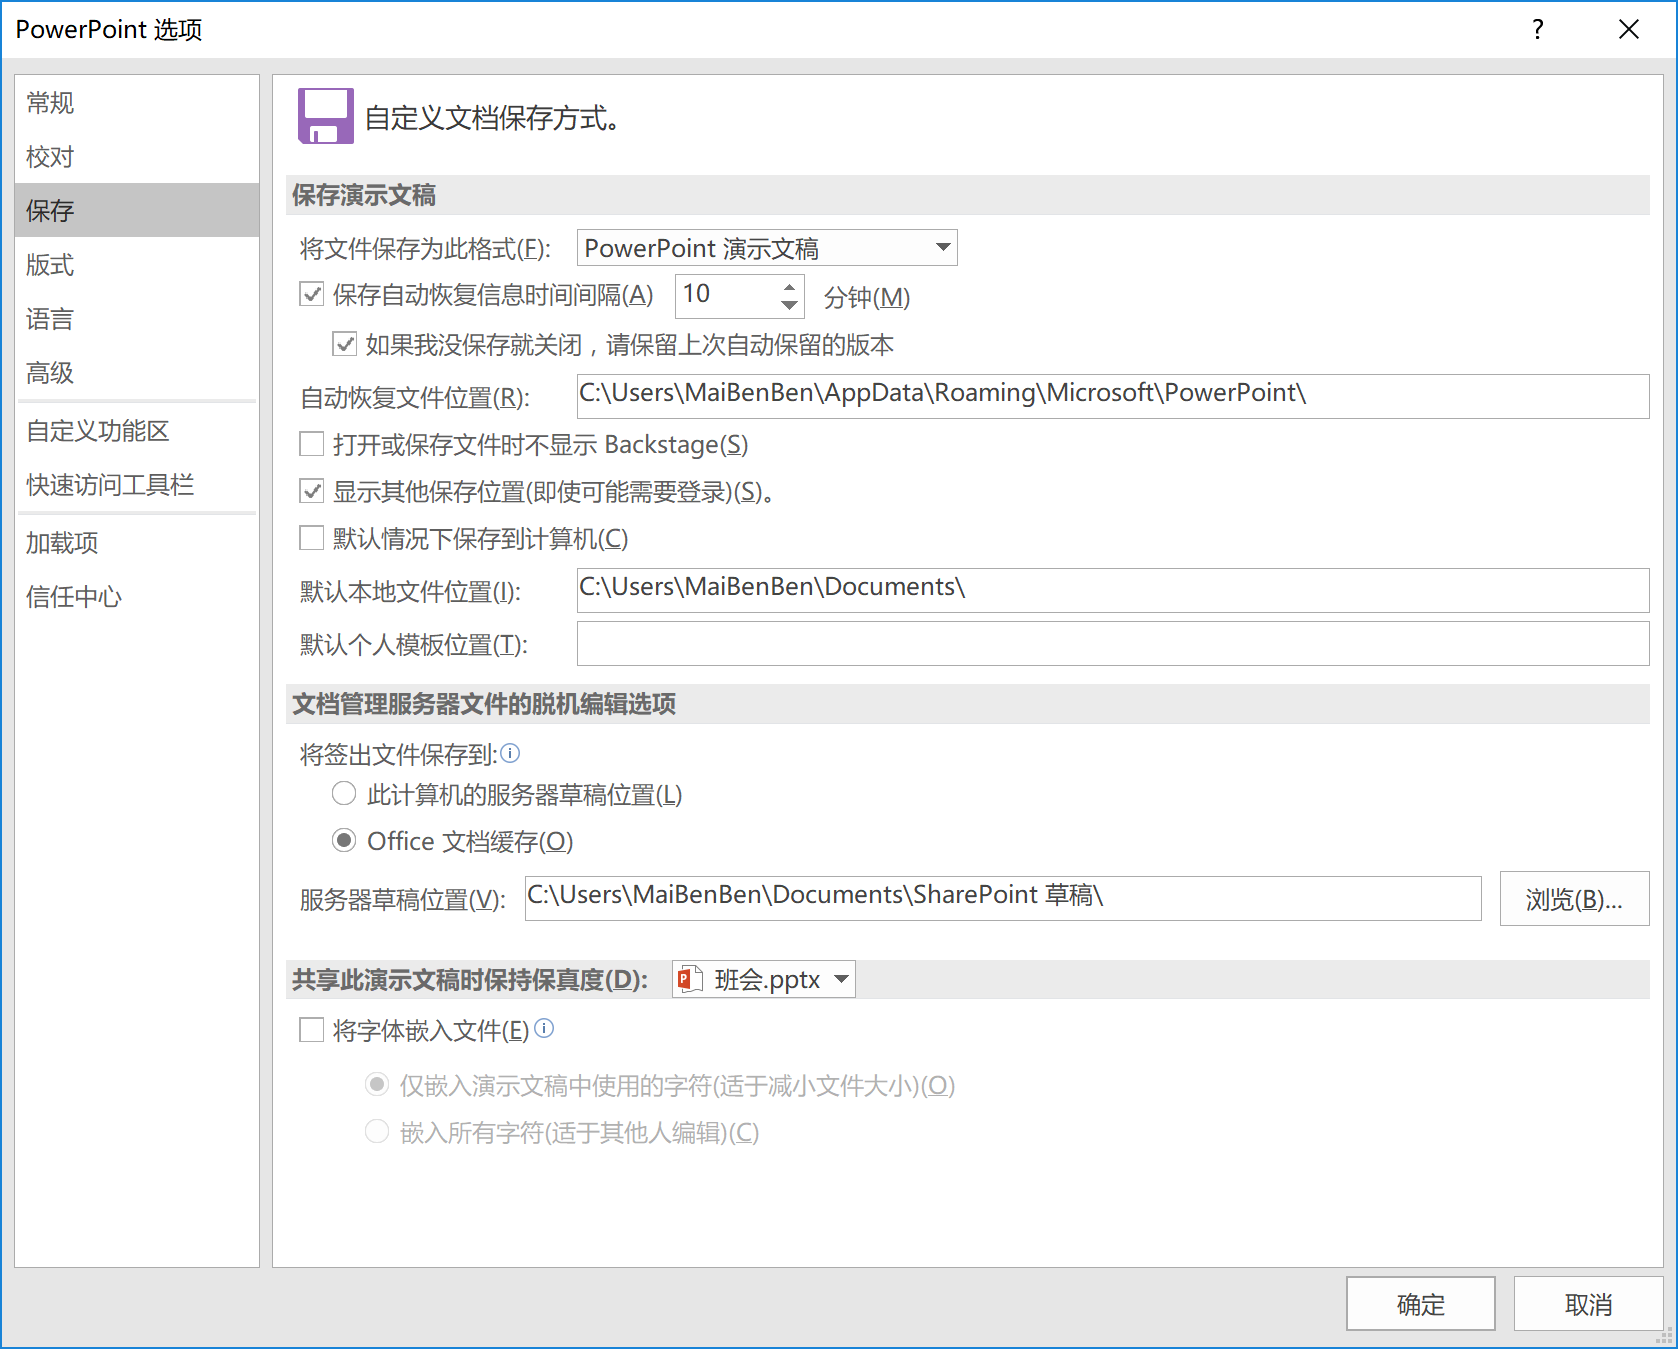Enable 打开或保存文件时不显示 Backstage
Screen dimensions: 1678x1349
[312, 443]
